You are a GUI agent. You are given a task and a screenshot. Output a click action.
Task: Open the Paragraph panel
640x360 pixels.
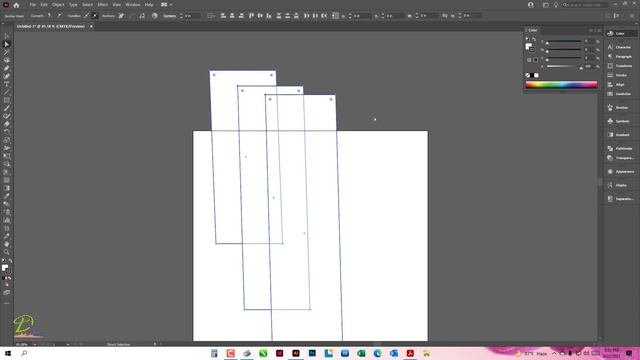(620, 56)
